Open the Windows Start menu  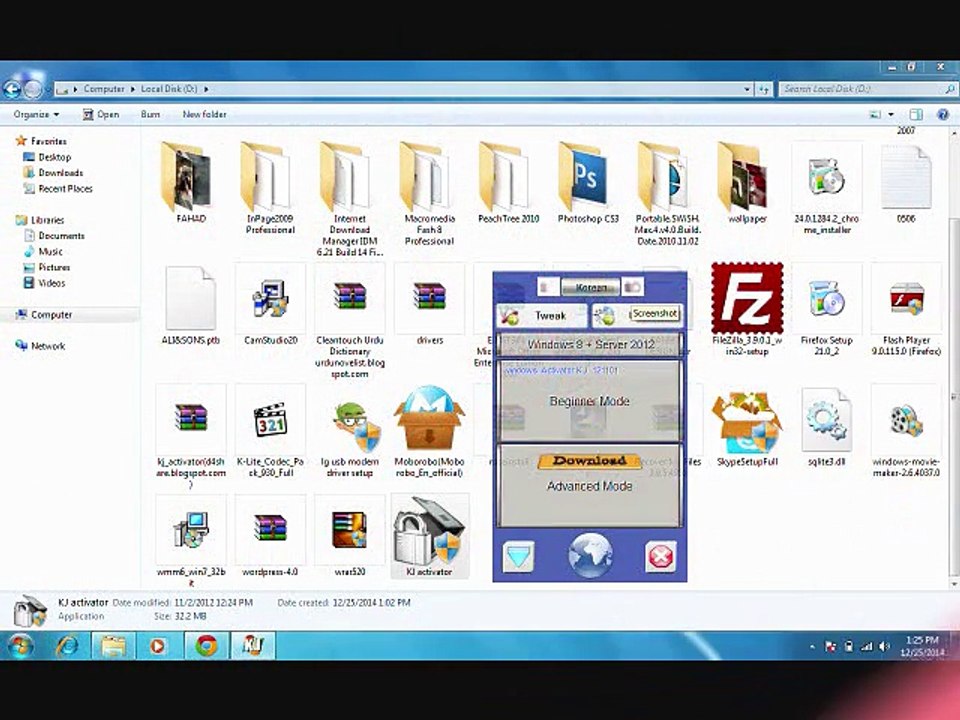(20, 646)
